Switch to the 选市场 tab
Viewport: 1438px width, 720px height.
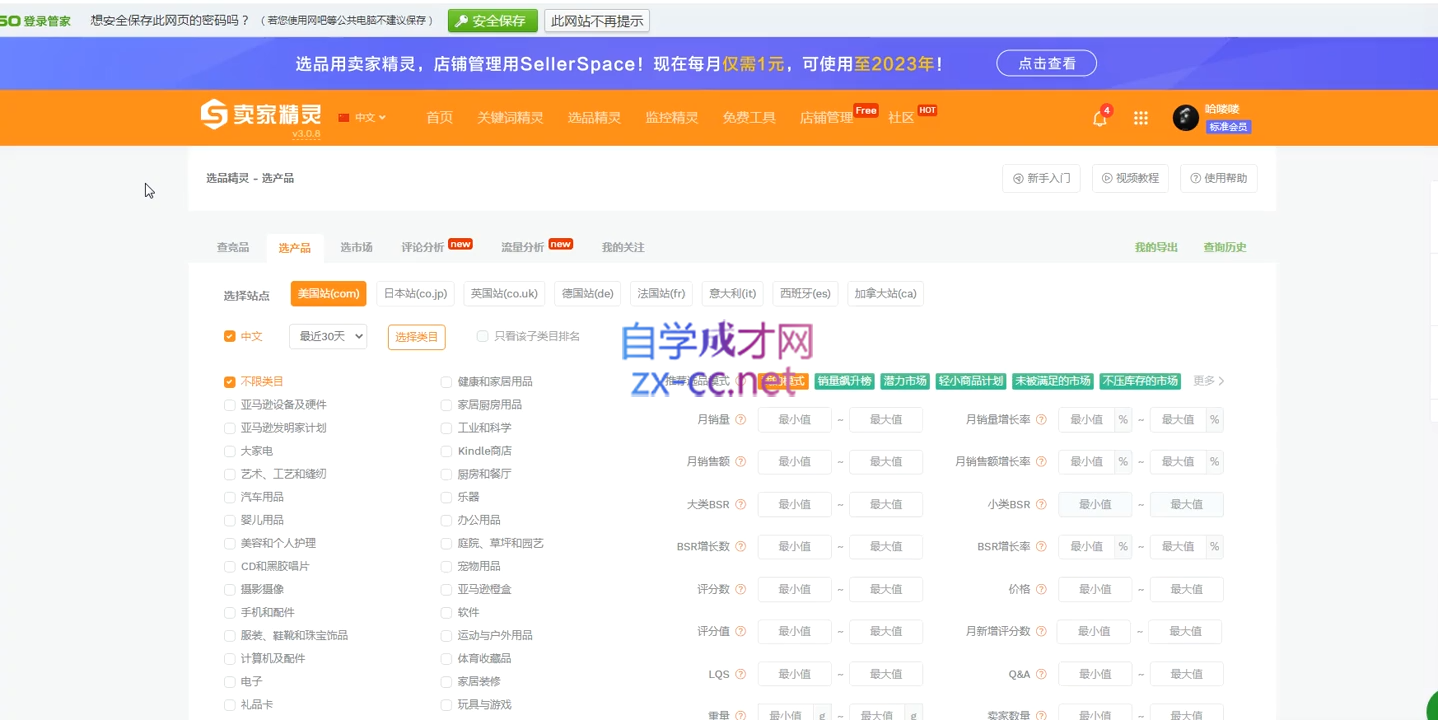tap(356, 248)
